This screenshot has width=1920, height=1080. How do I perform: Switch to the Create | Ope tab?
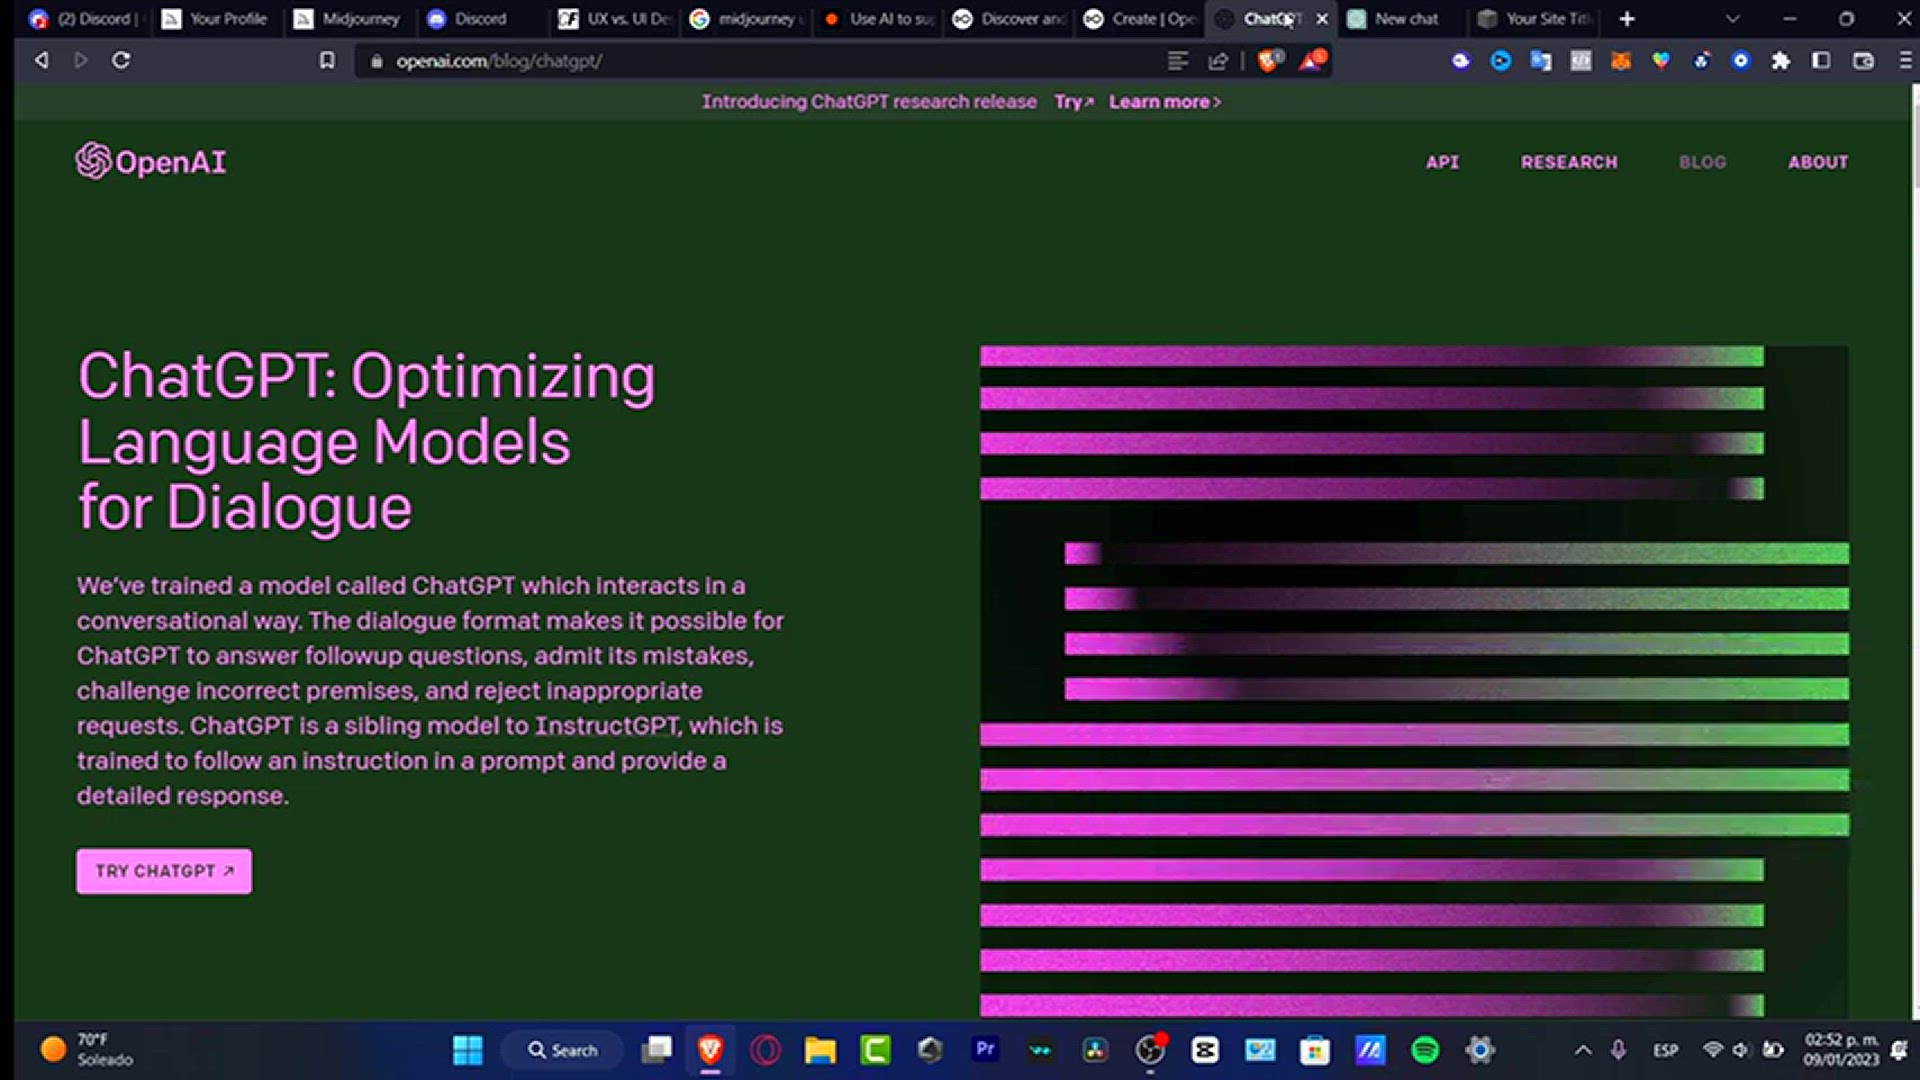1140,19
